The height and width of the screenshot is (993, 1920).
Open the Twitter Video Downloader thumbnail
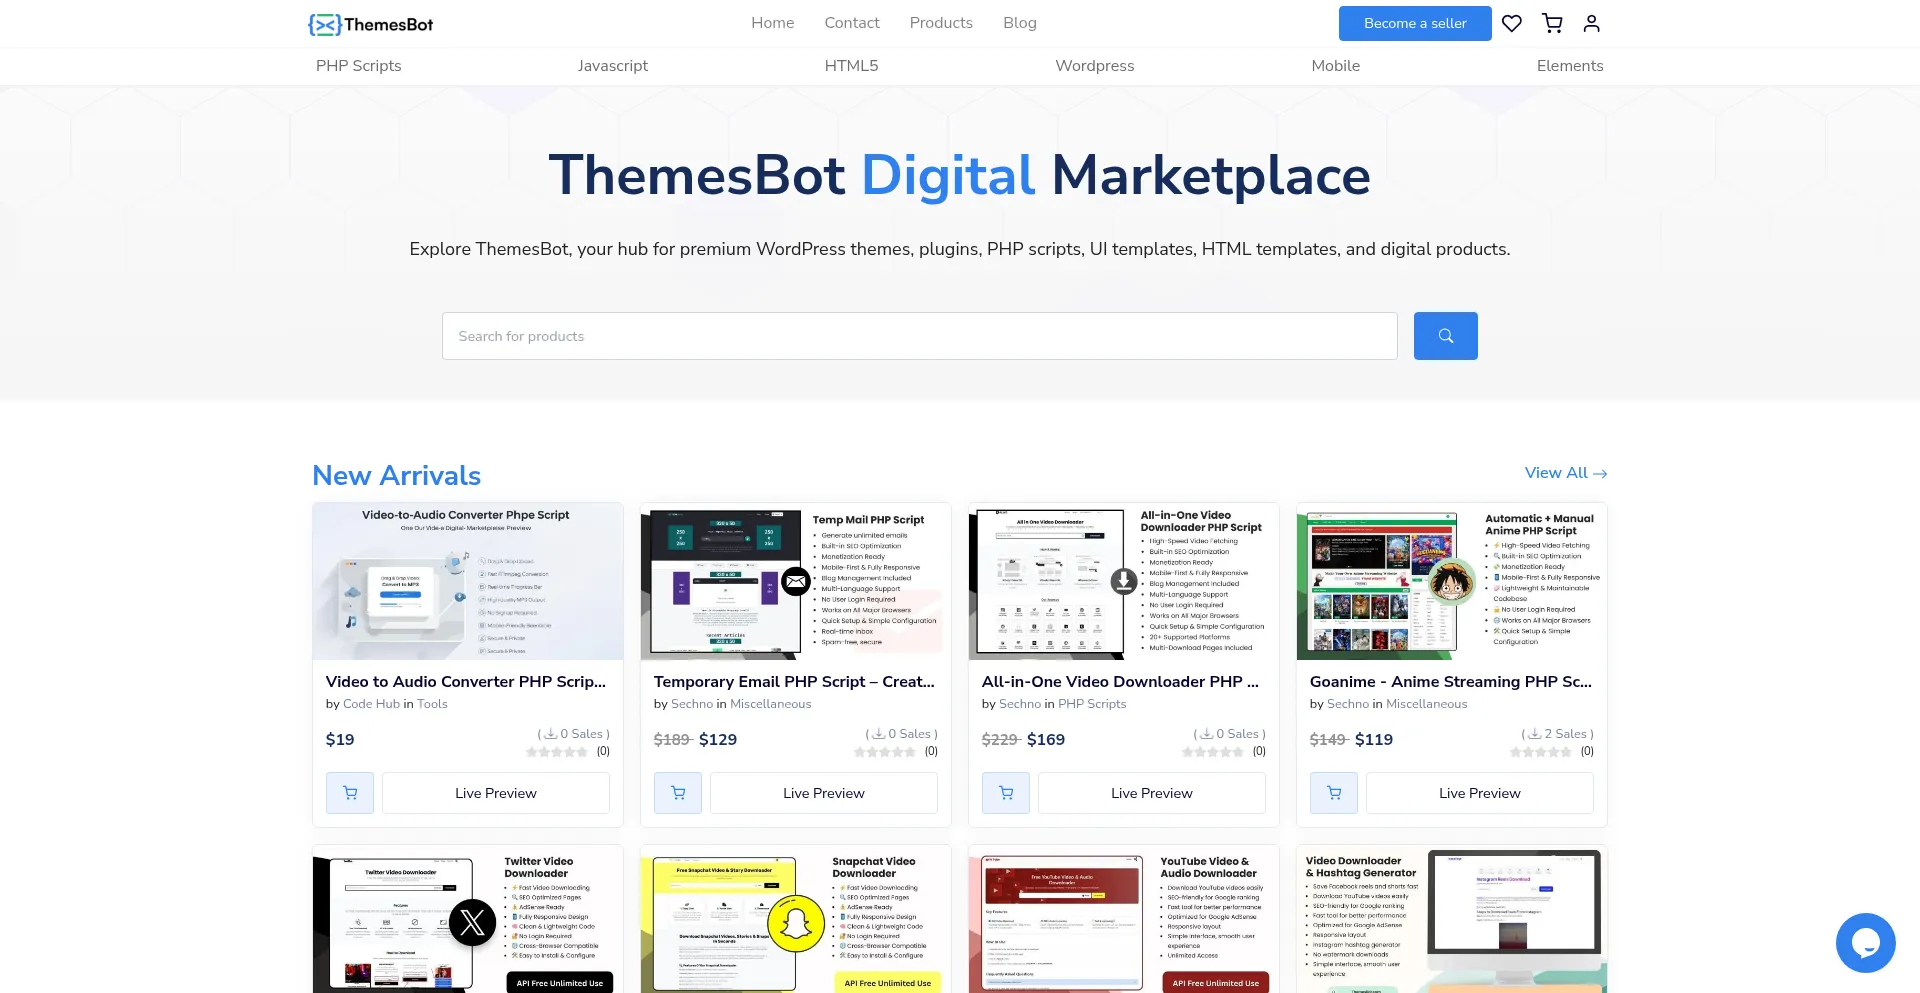point(467,920)
